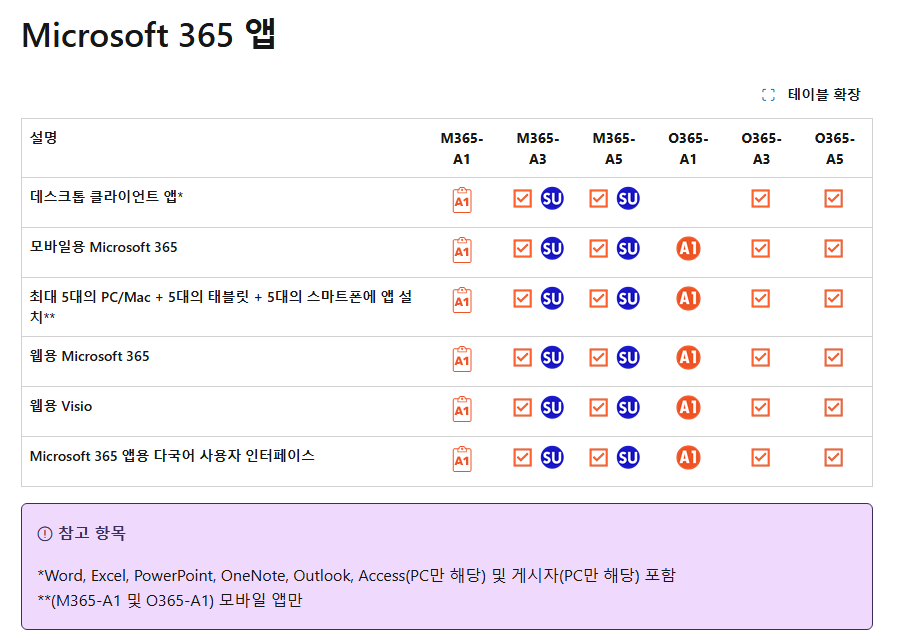Click the M365-A1 clipboard icon in 데스크톱 클라이언트 앱 row
The width and height of the screenshot is (899, 640).
(x=462, y=200)
